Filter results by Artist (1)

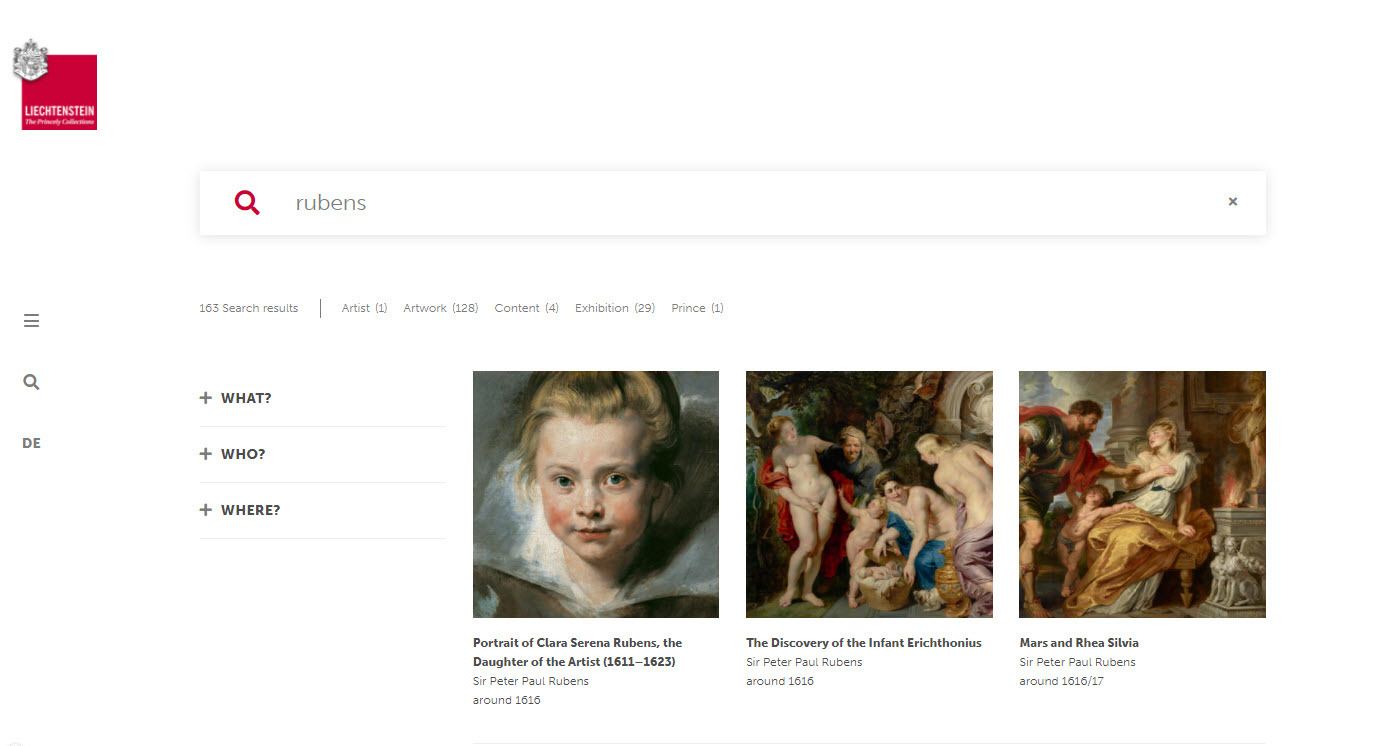pos(364,308)
